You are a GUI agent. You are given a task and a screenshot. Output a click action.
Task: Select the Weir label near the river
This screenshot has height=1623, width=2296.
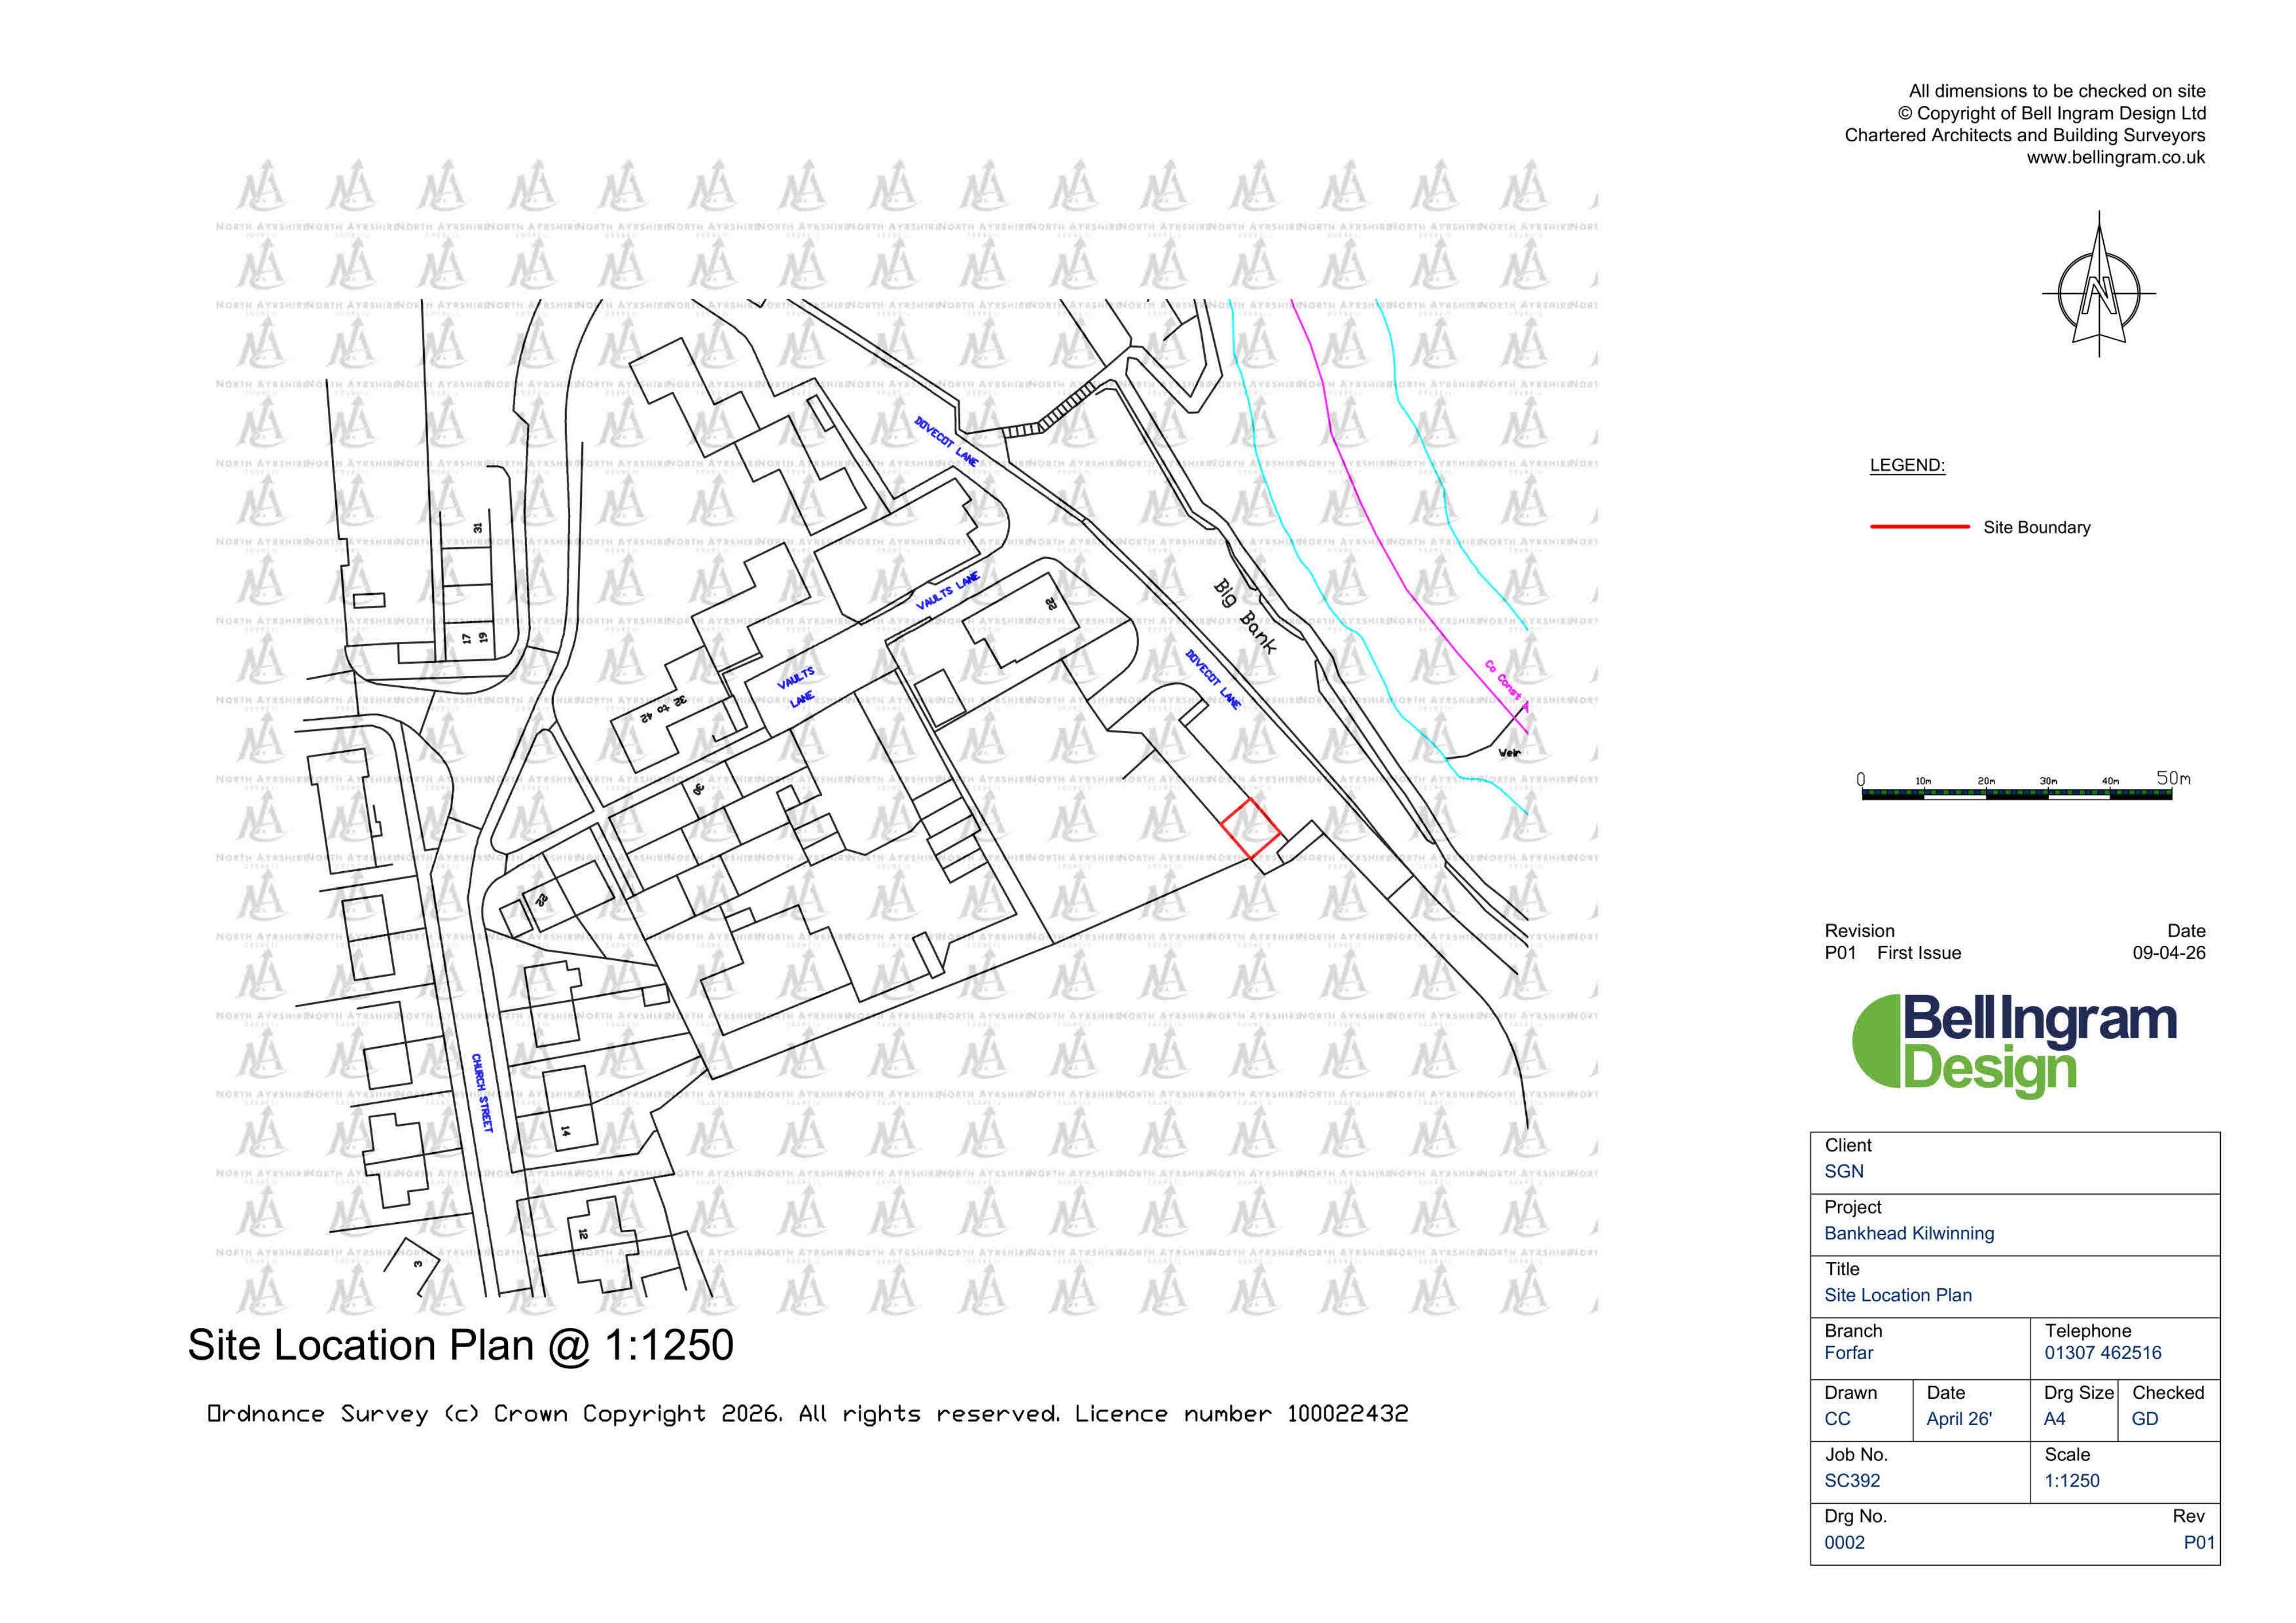point(1509,752)
